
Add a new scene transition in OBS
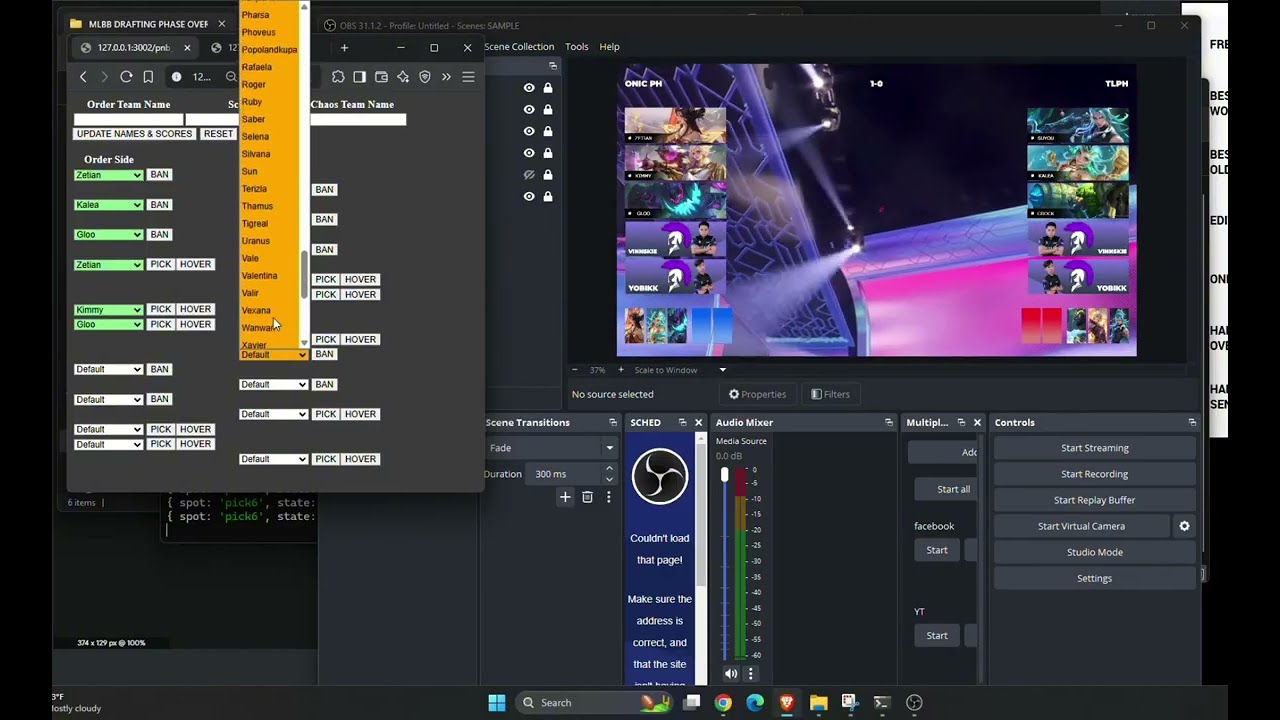tap(565, 497)
